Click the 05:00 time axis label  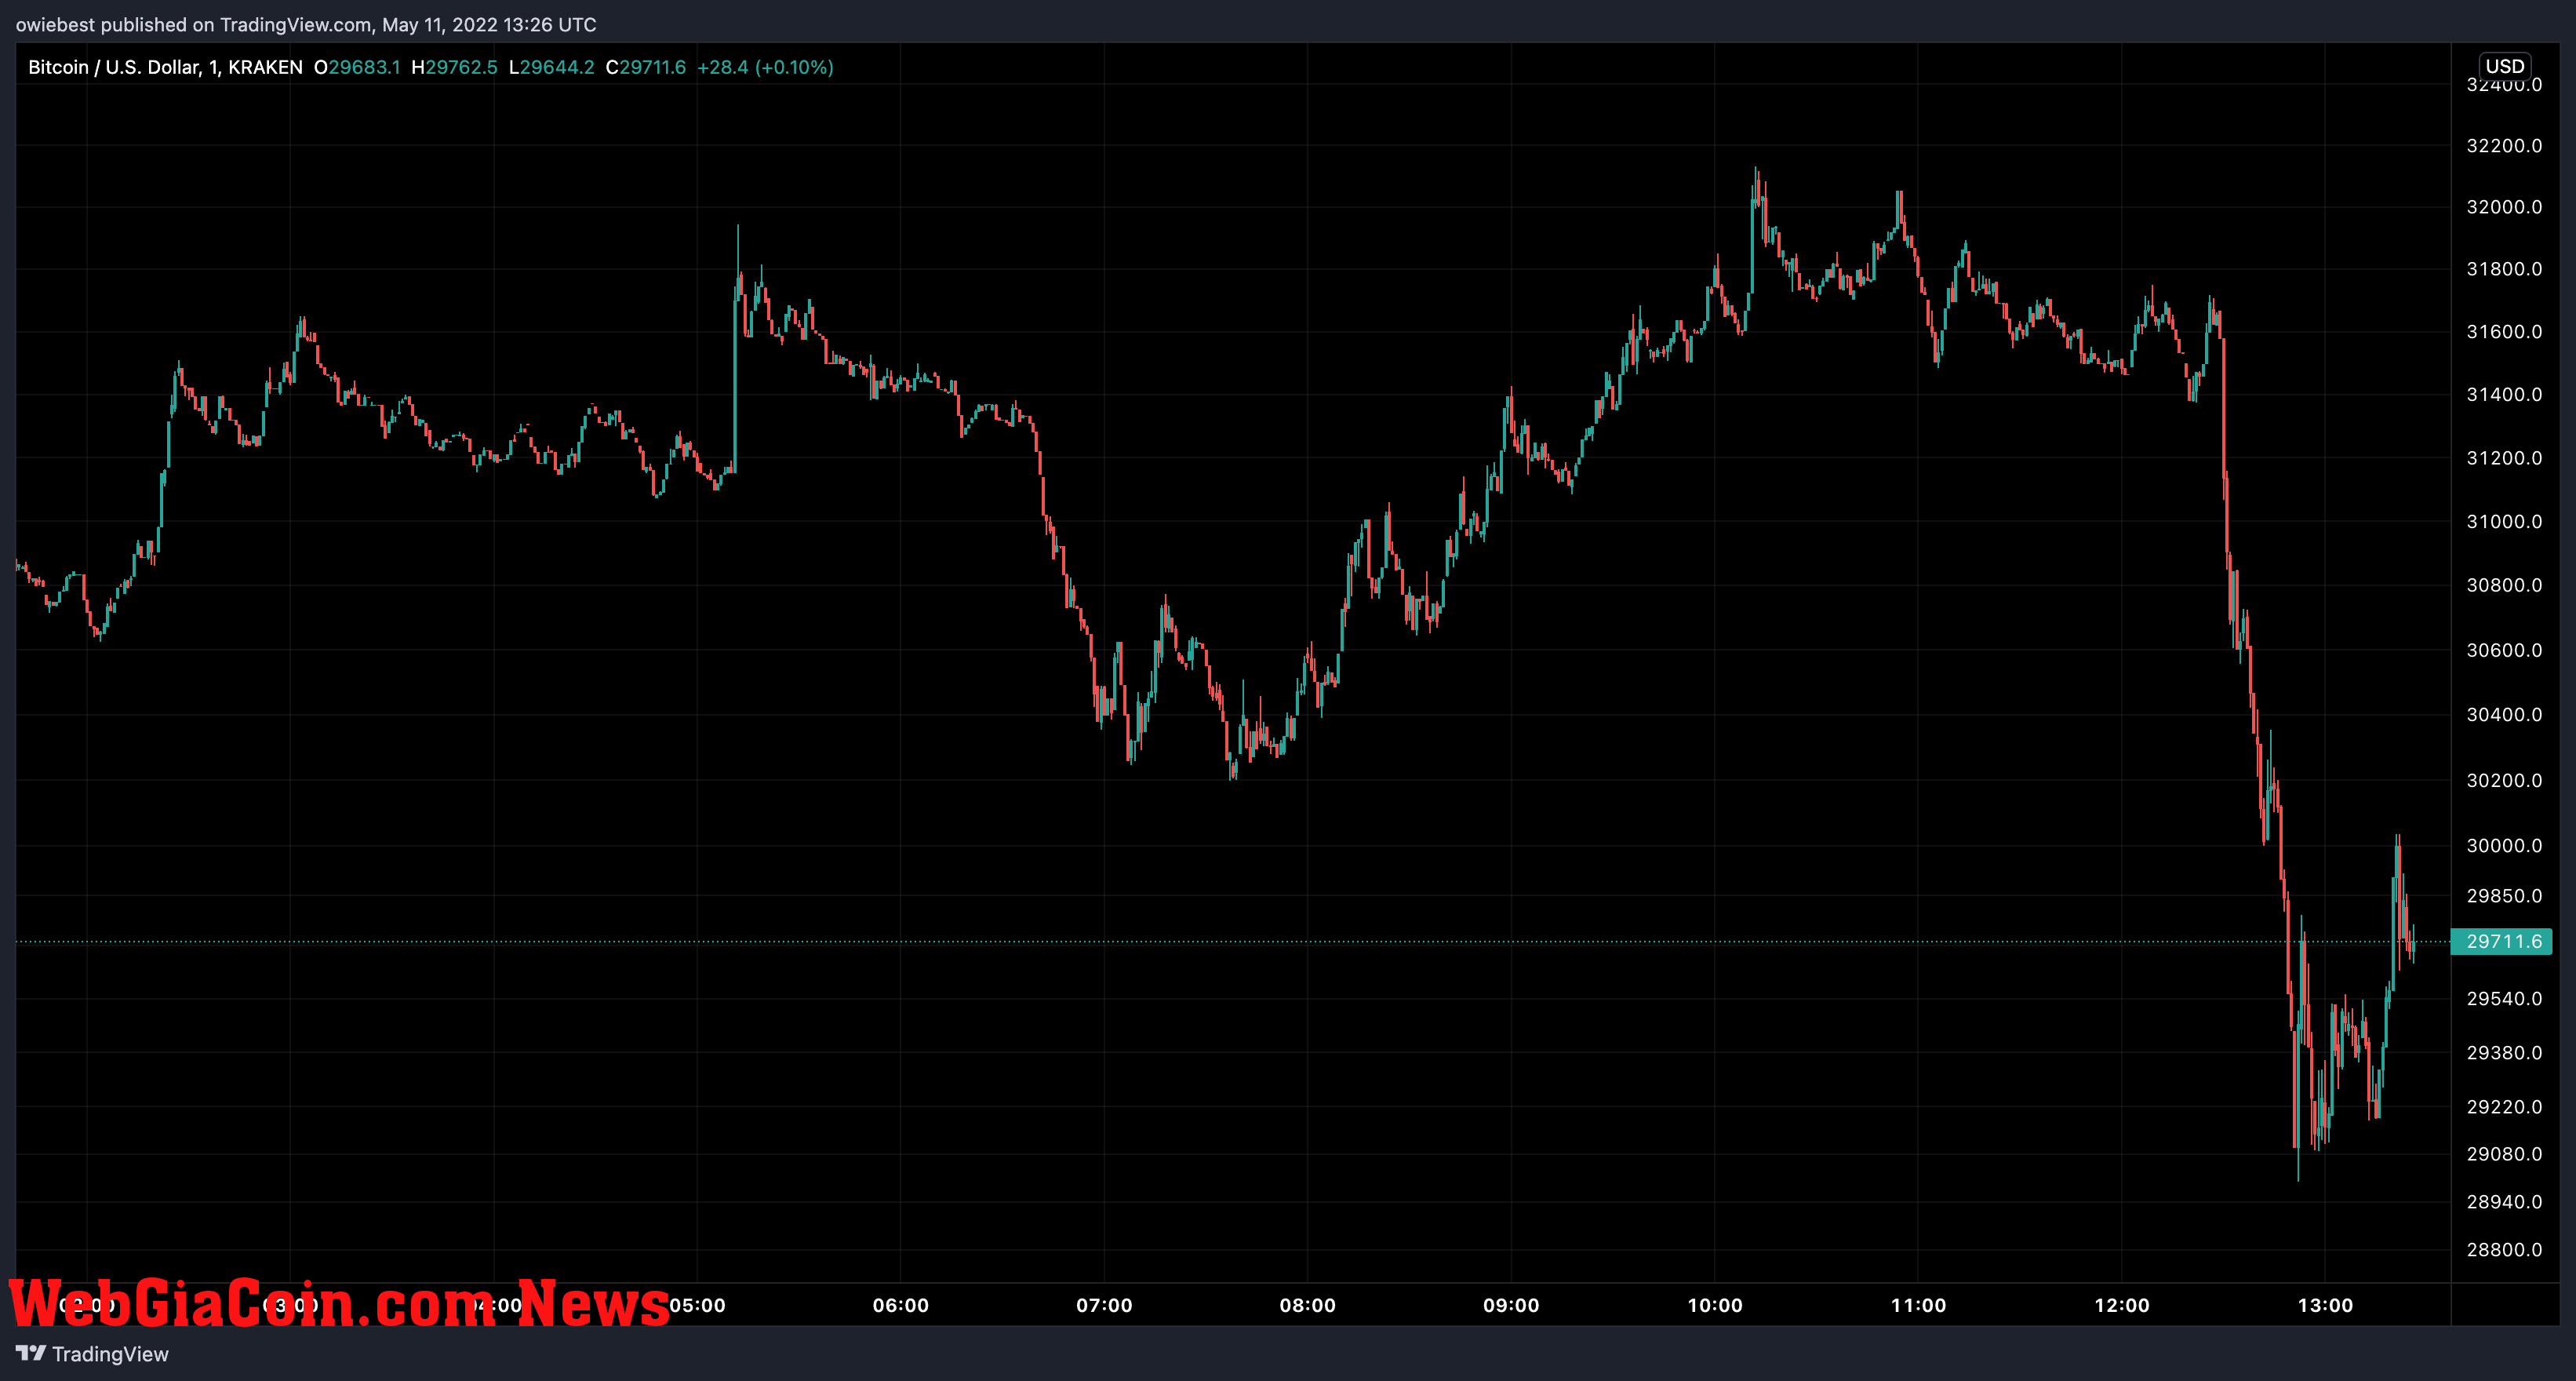(697, 1305)
